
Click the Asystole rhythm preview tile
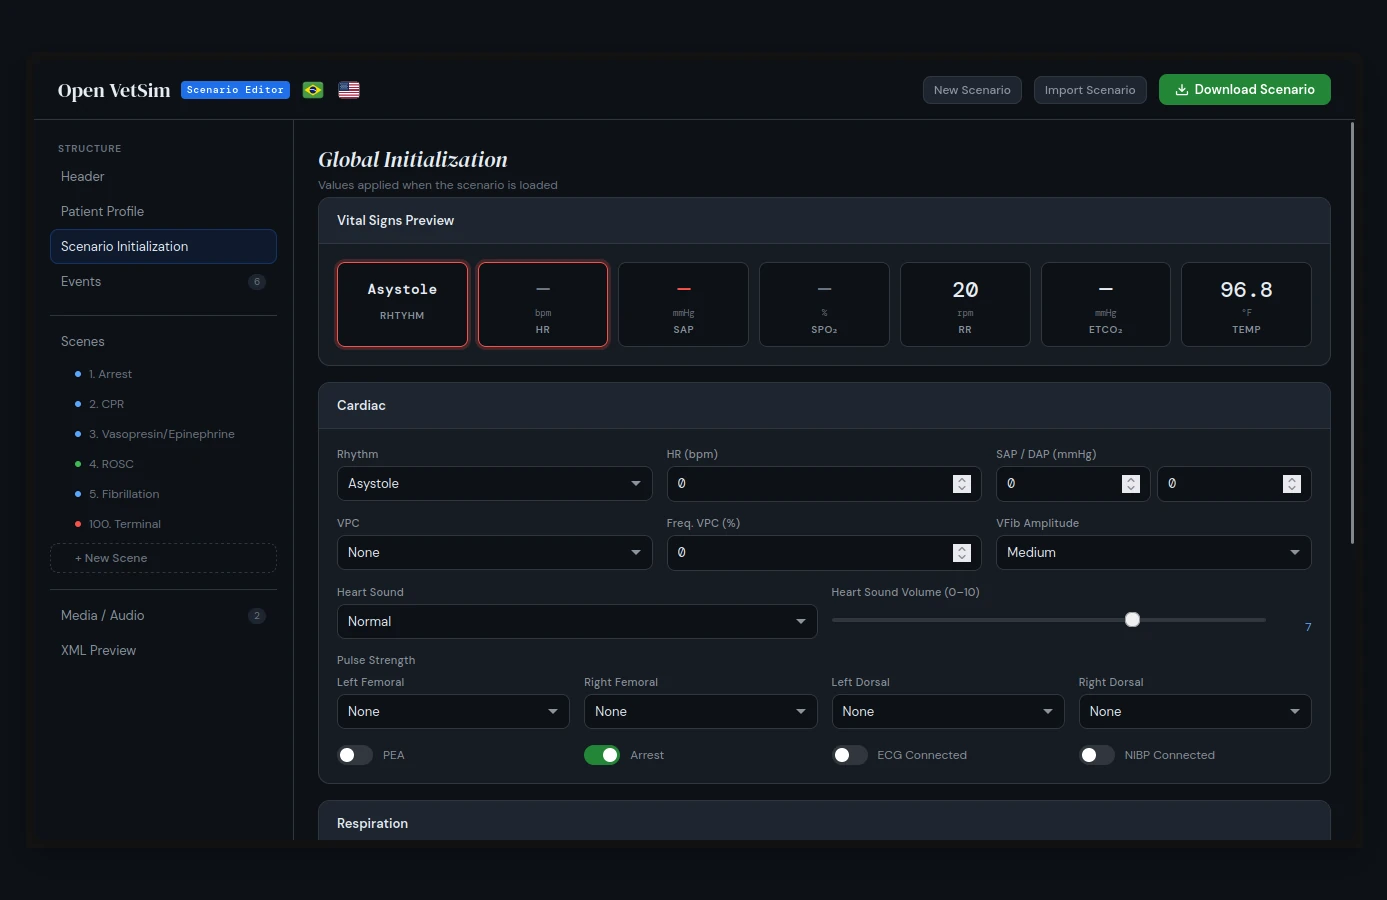point(402,304)
